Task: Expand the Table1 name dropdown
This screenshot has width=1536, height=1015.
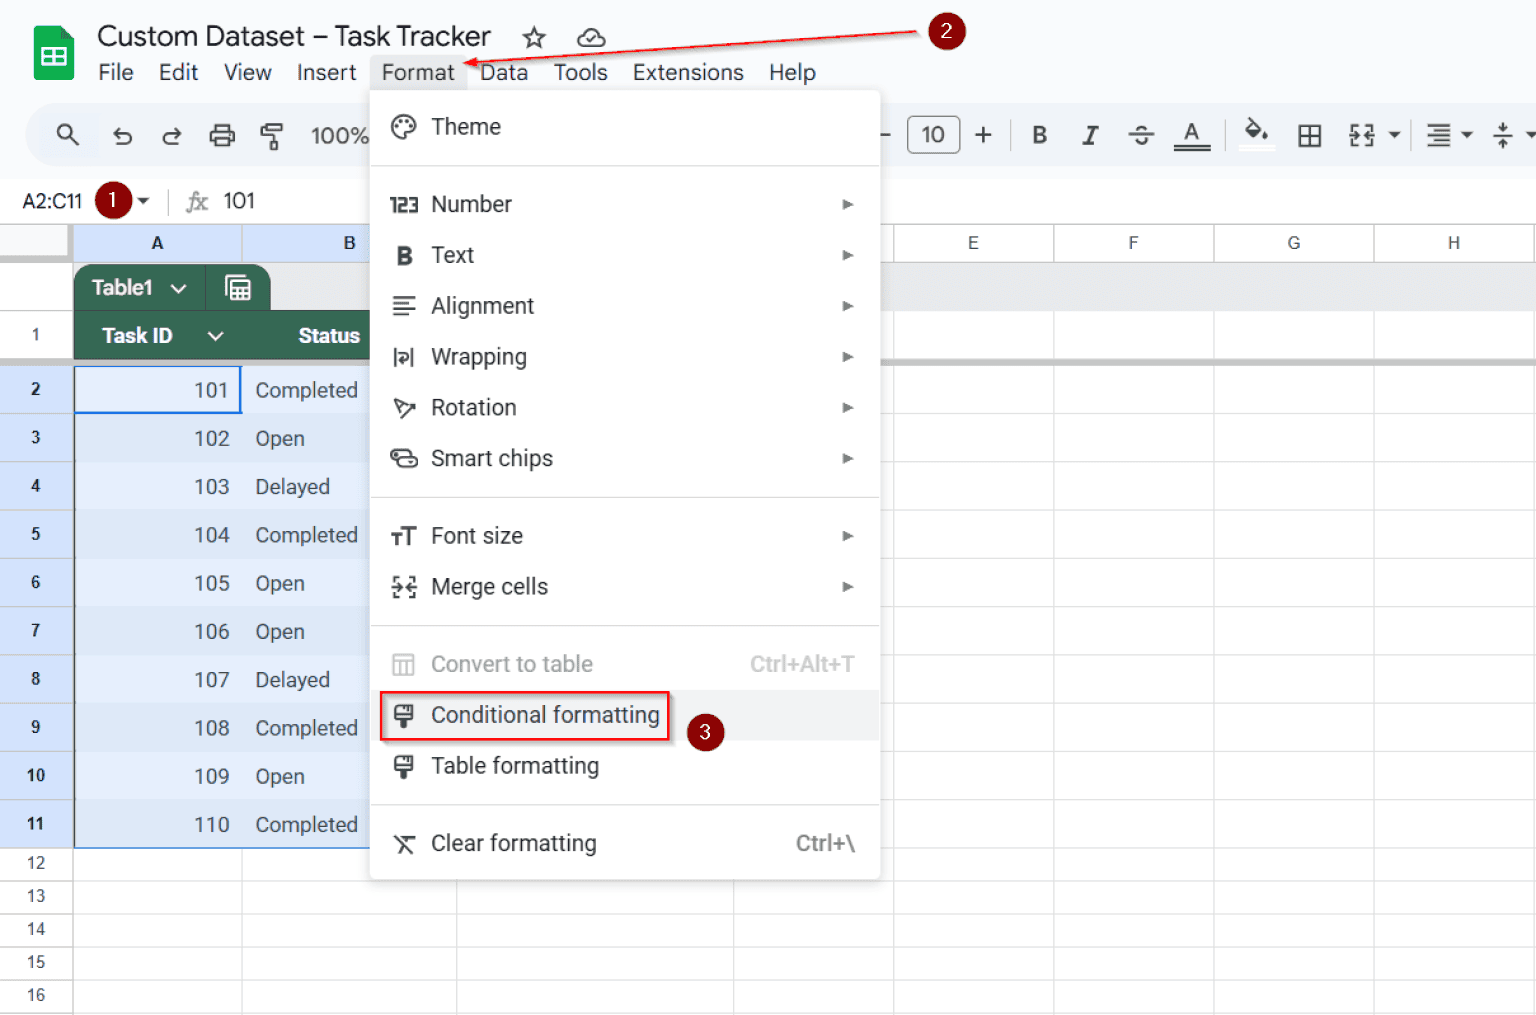Action: coord(179,287)
